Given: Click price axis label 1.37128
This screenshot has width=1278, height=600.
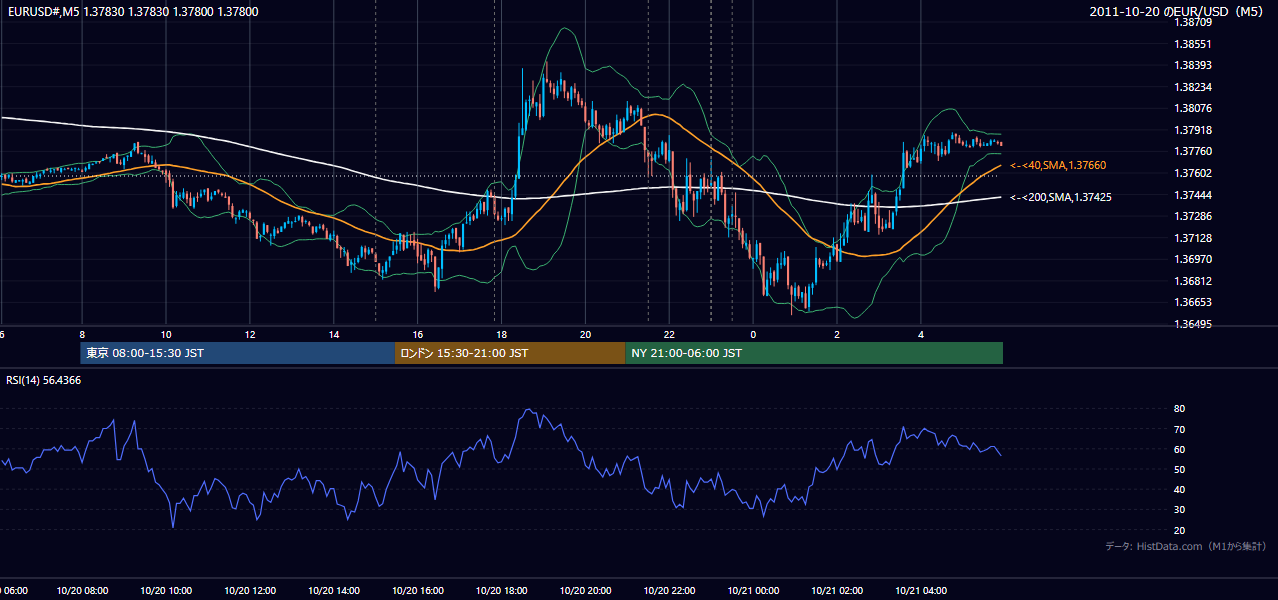Looking at the screenshot, I should click(1194, 238).
